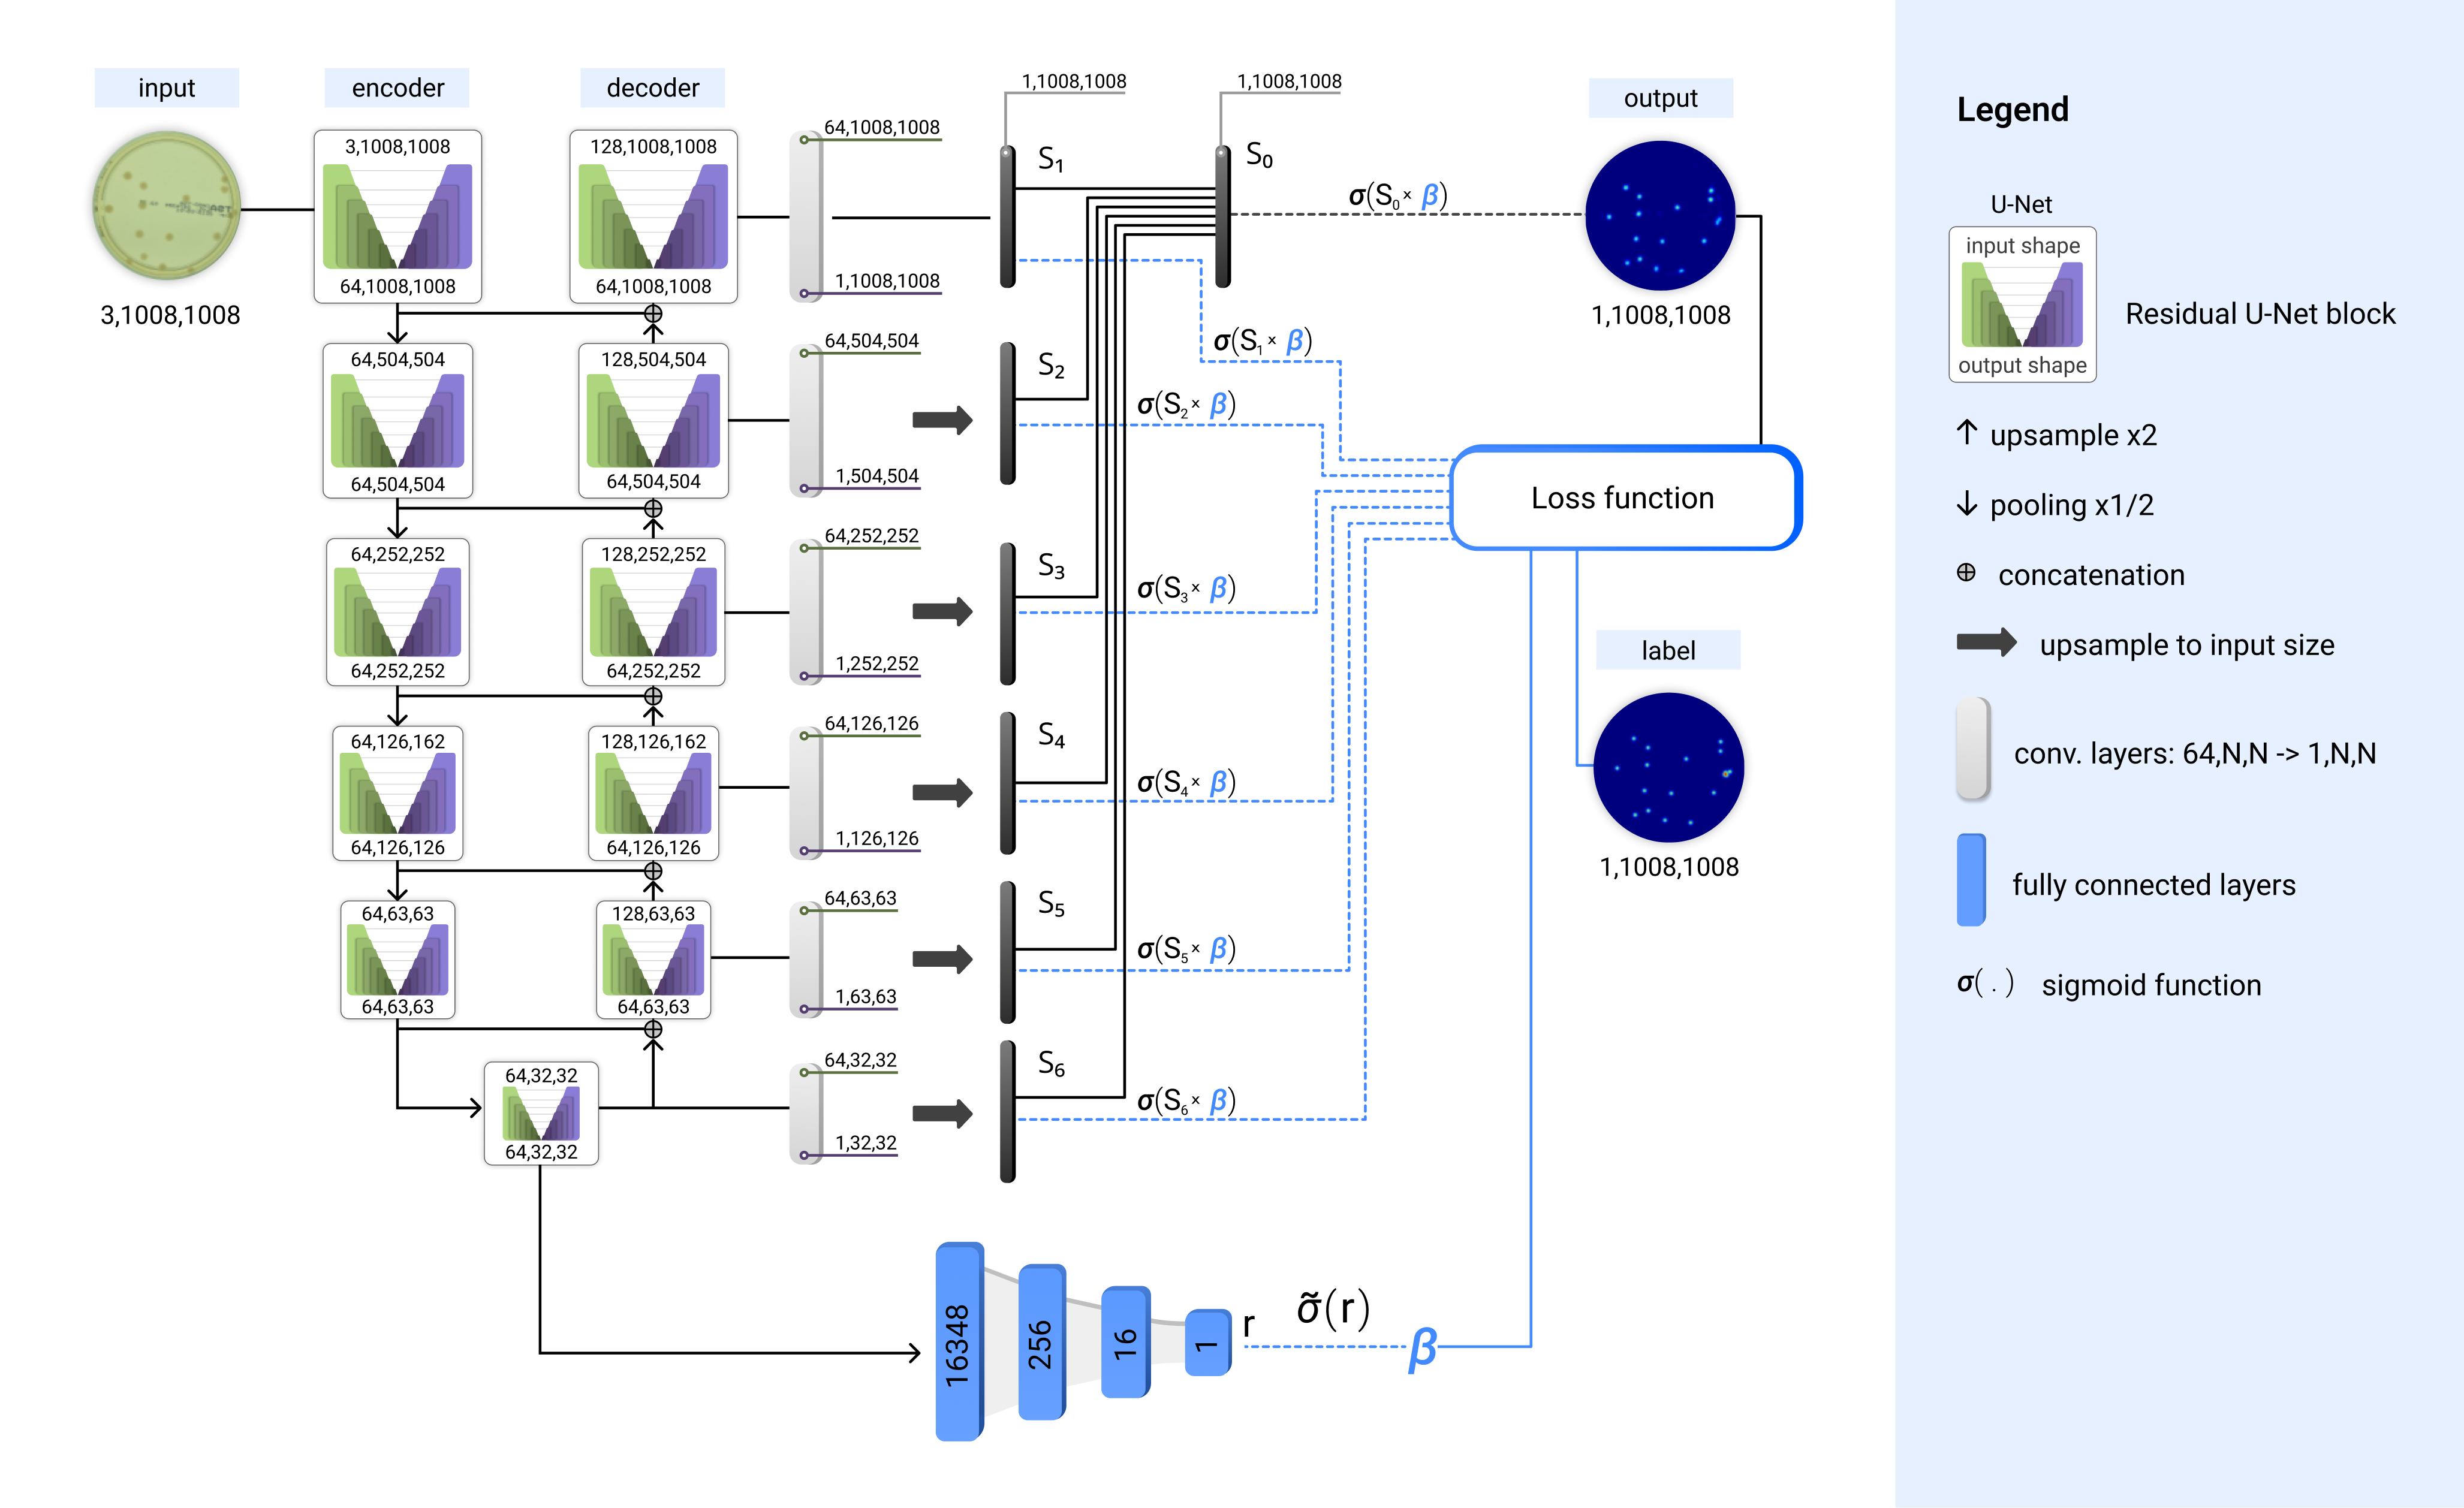Click the 'pooling x1/2' legend text
This screenshot has width=2464, height=1508.
[2071, 505]
